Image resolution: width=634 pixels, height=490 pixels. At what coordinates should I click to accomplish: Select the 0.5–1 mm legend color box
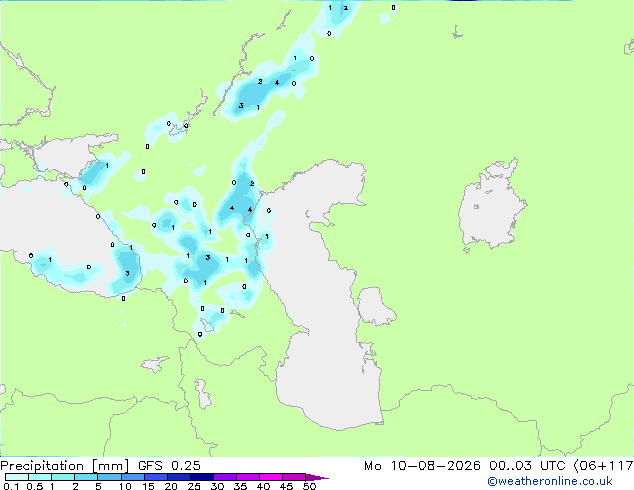pyautogui.click(x=40, y=477)
